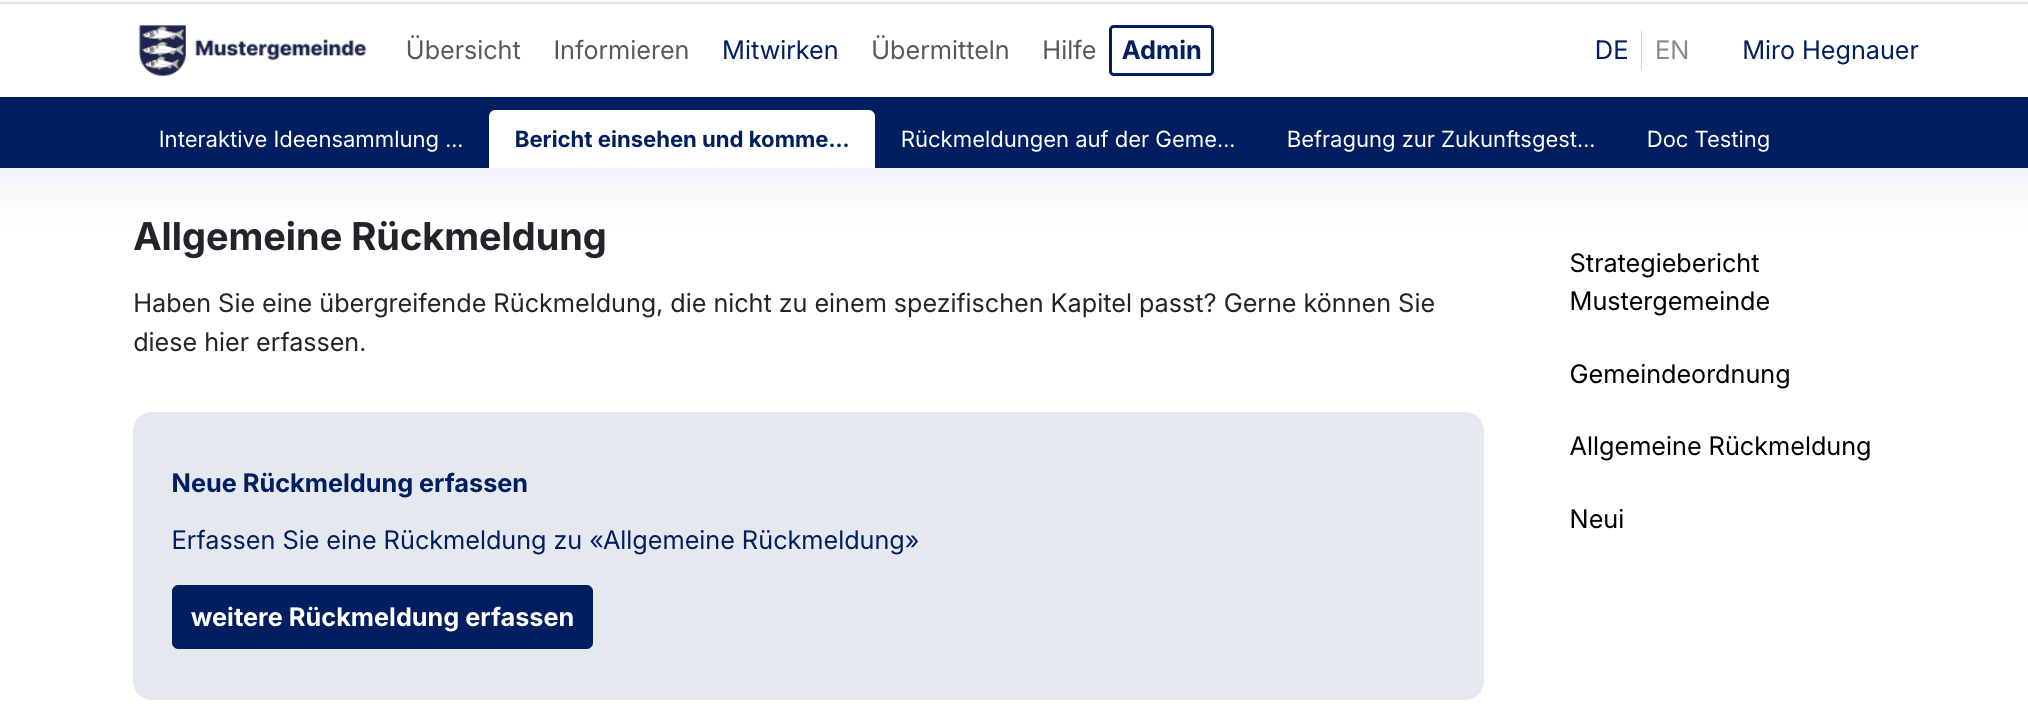
Task: Open the Doc Testing tab
Action: pos(1707,139)
